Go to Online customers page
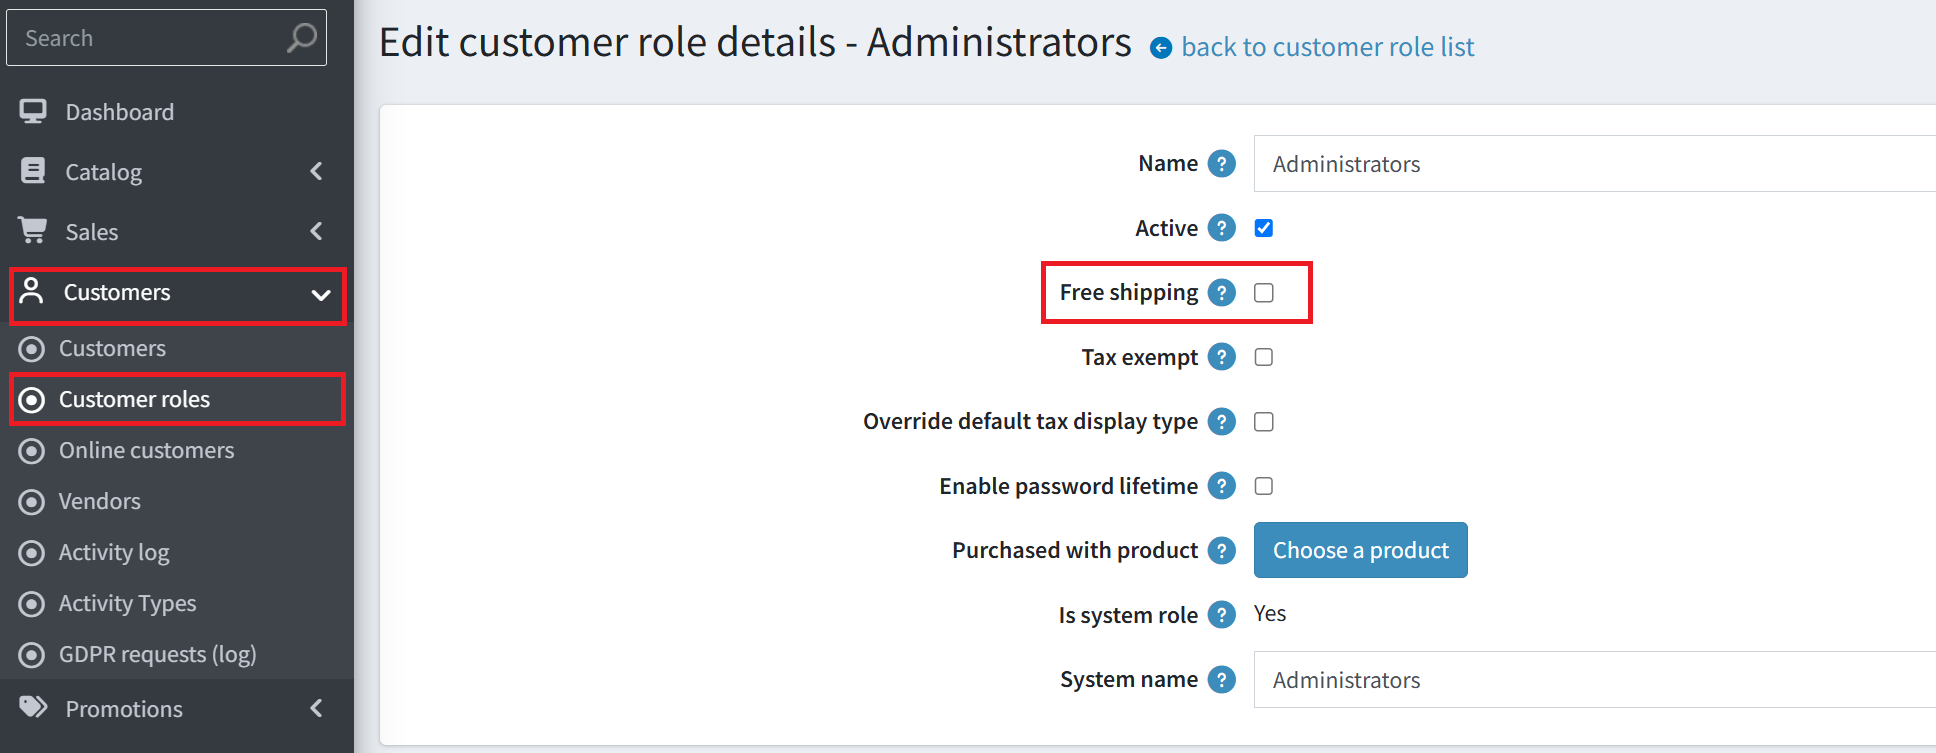The image size is (1936, 753). click(x=177, y=450)
